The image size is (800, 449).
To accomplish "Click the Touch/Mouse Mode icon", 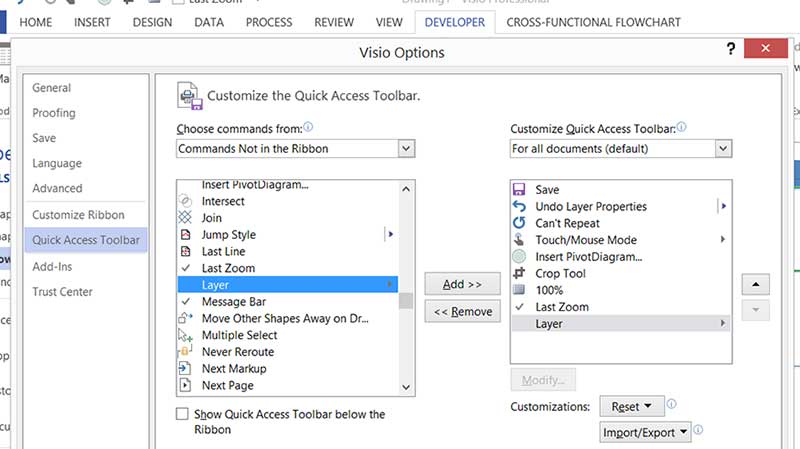I will pyautogui.click(x=519, y=240).
